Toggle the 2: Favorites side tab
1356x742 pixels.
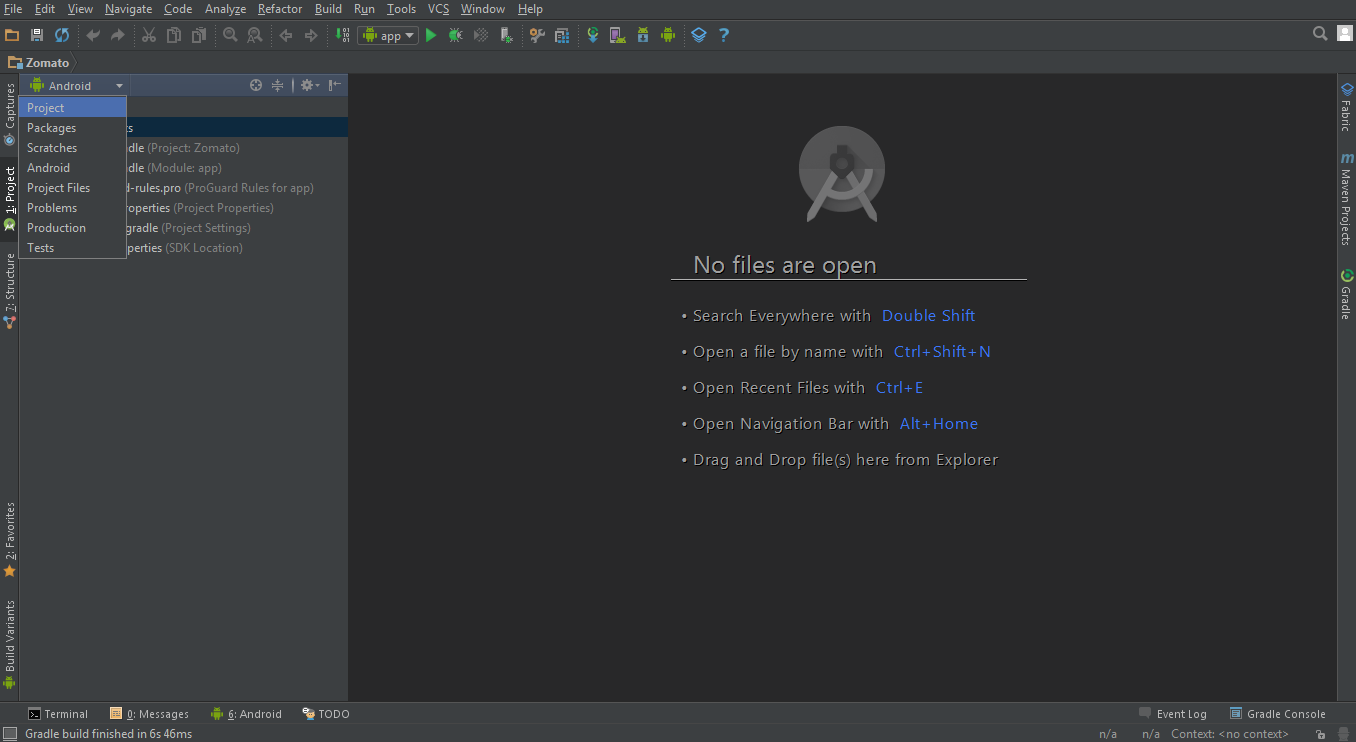[10, 540]
